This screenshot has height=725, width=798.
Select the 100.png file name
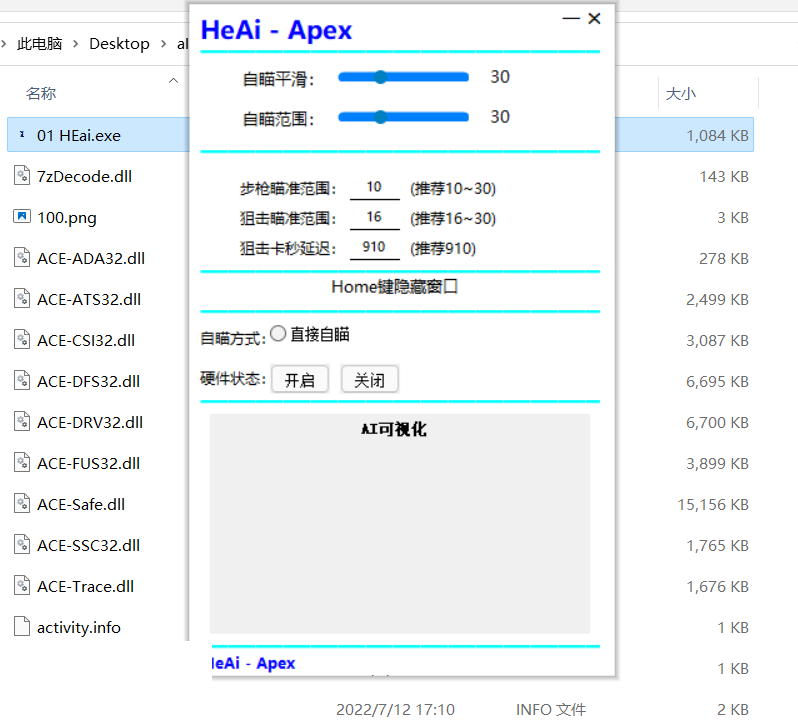[67, 218]
